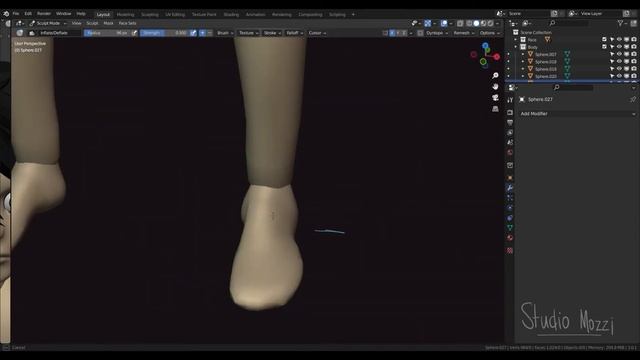The width and height of the screenshot is (640, 360).
Task: Open the Brush settings dropdown
Action: click(x=225, y=33)
